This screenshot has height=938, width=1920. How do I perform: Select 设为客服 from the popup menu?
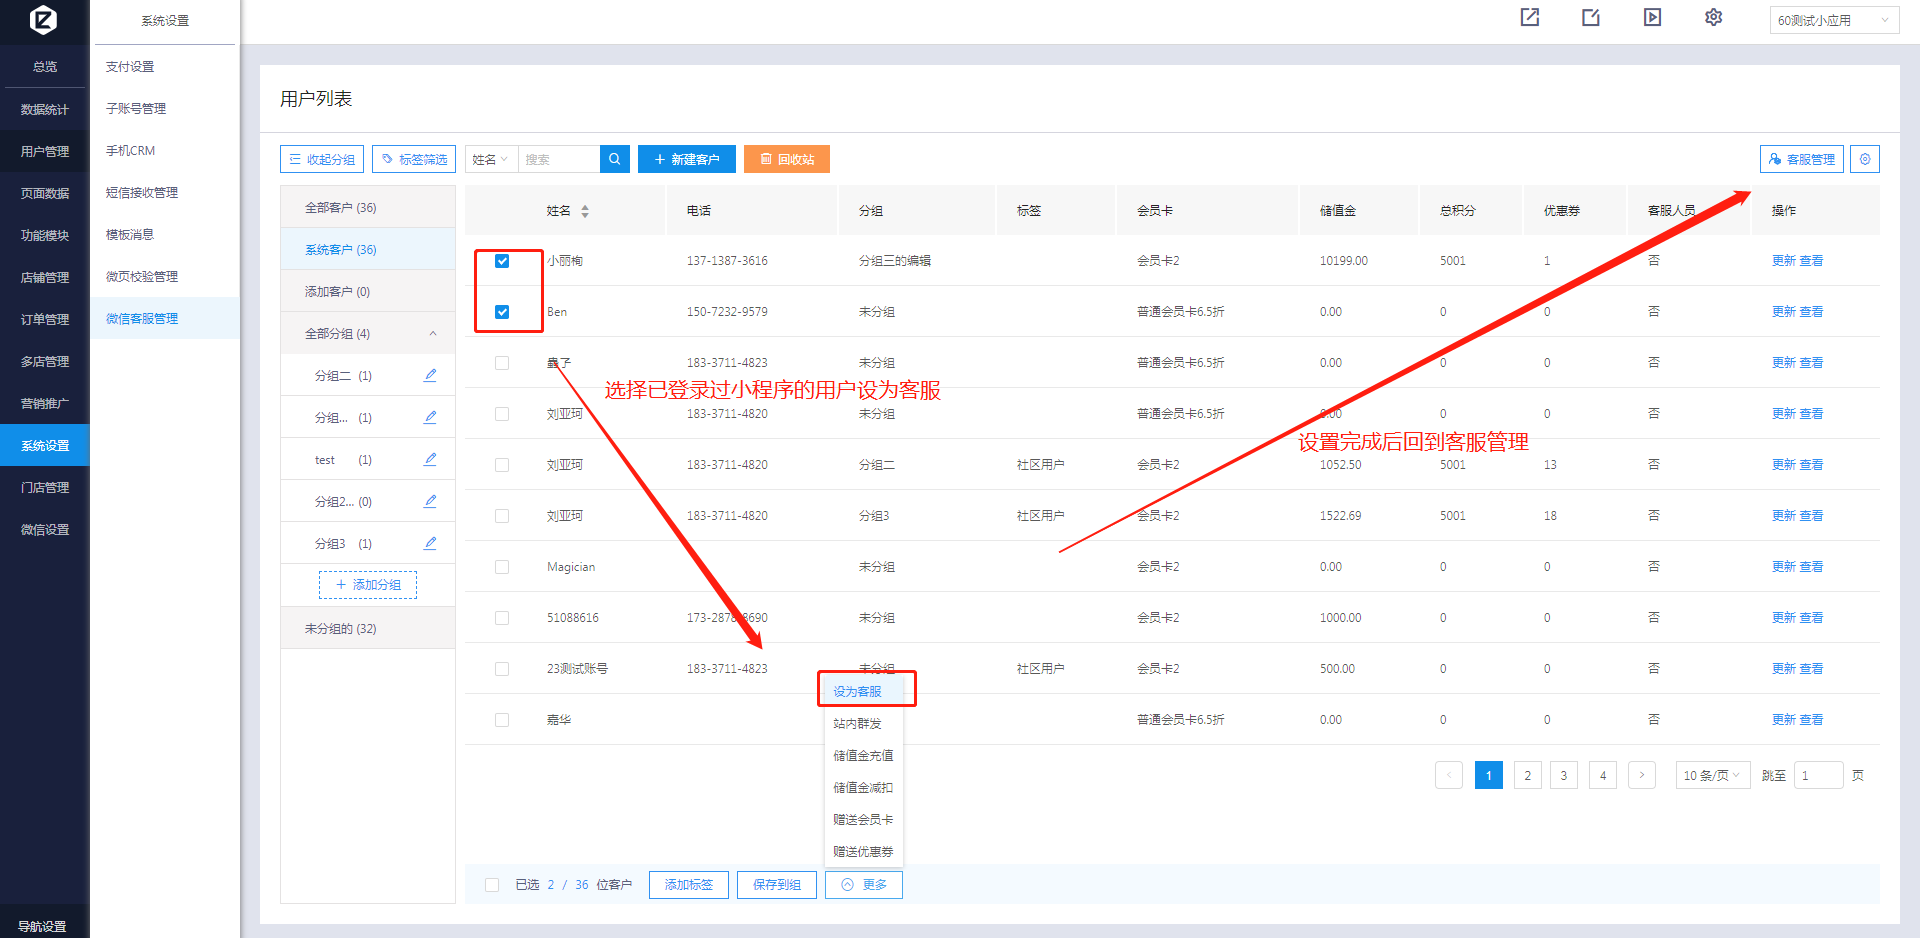pos(858,691)
